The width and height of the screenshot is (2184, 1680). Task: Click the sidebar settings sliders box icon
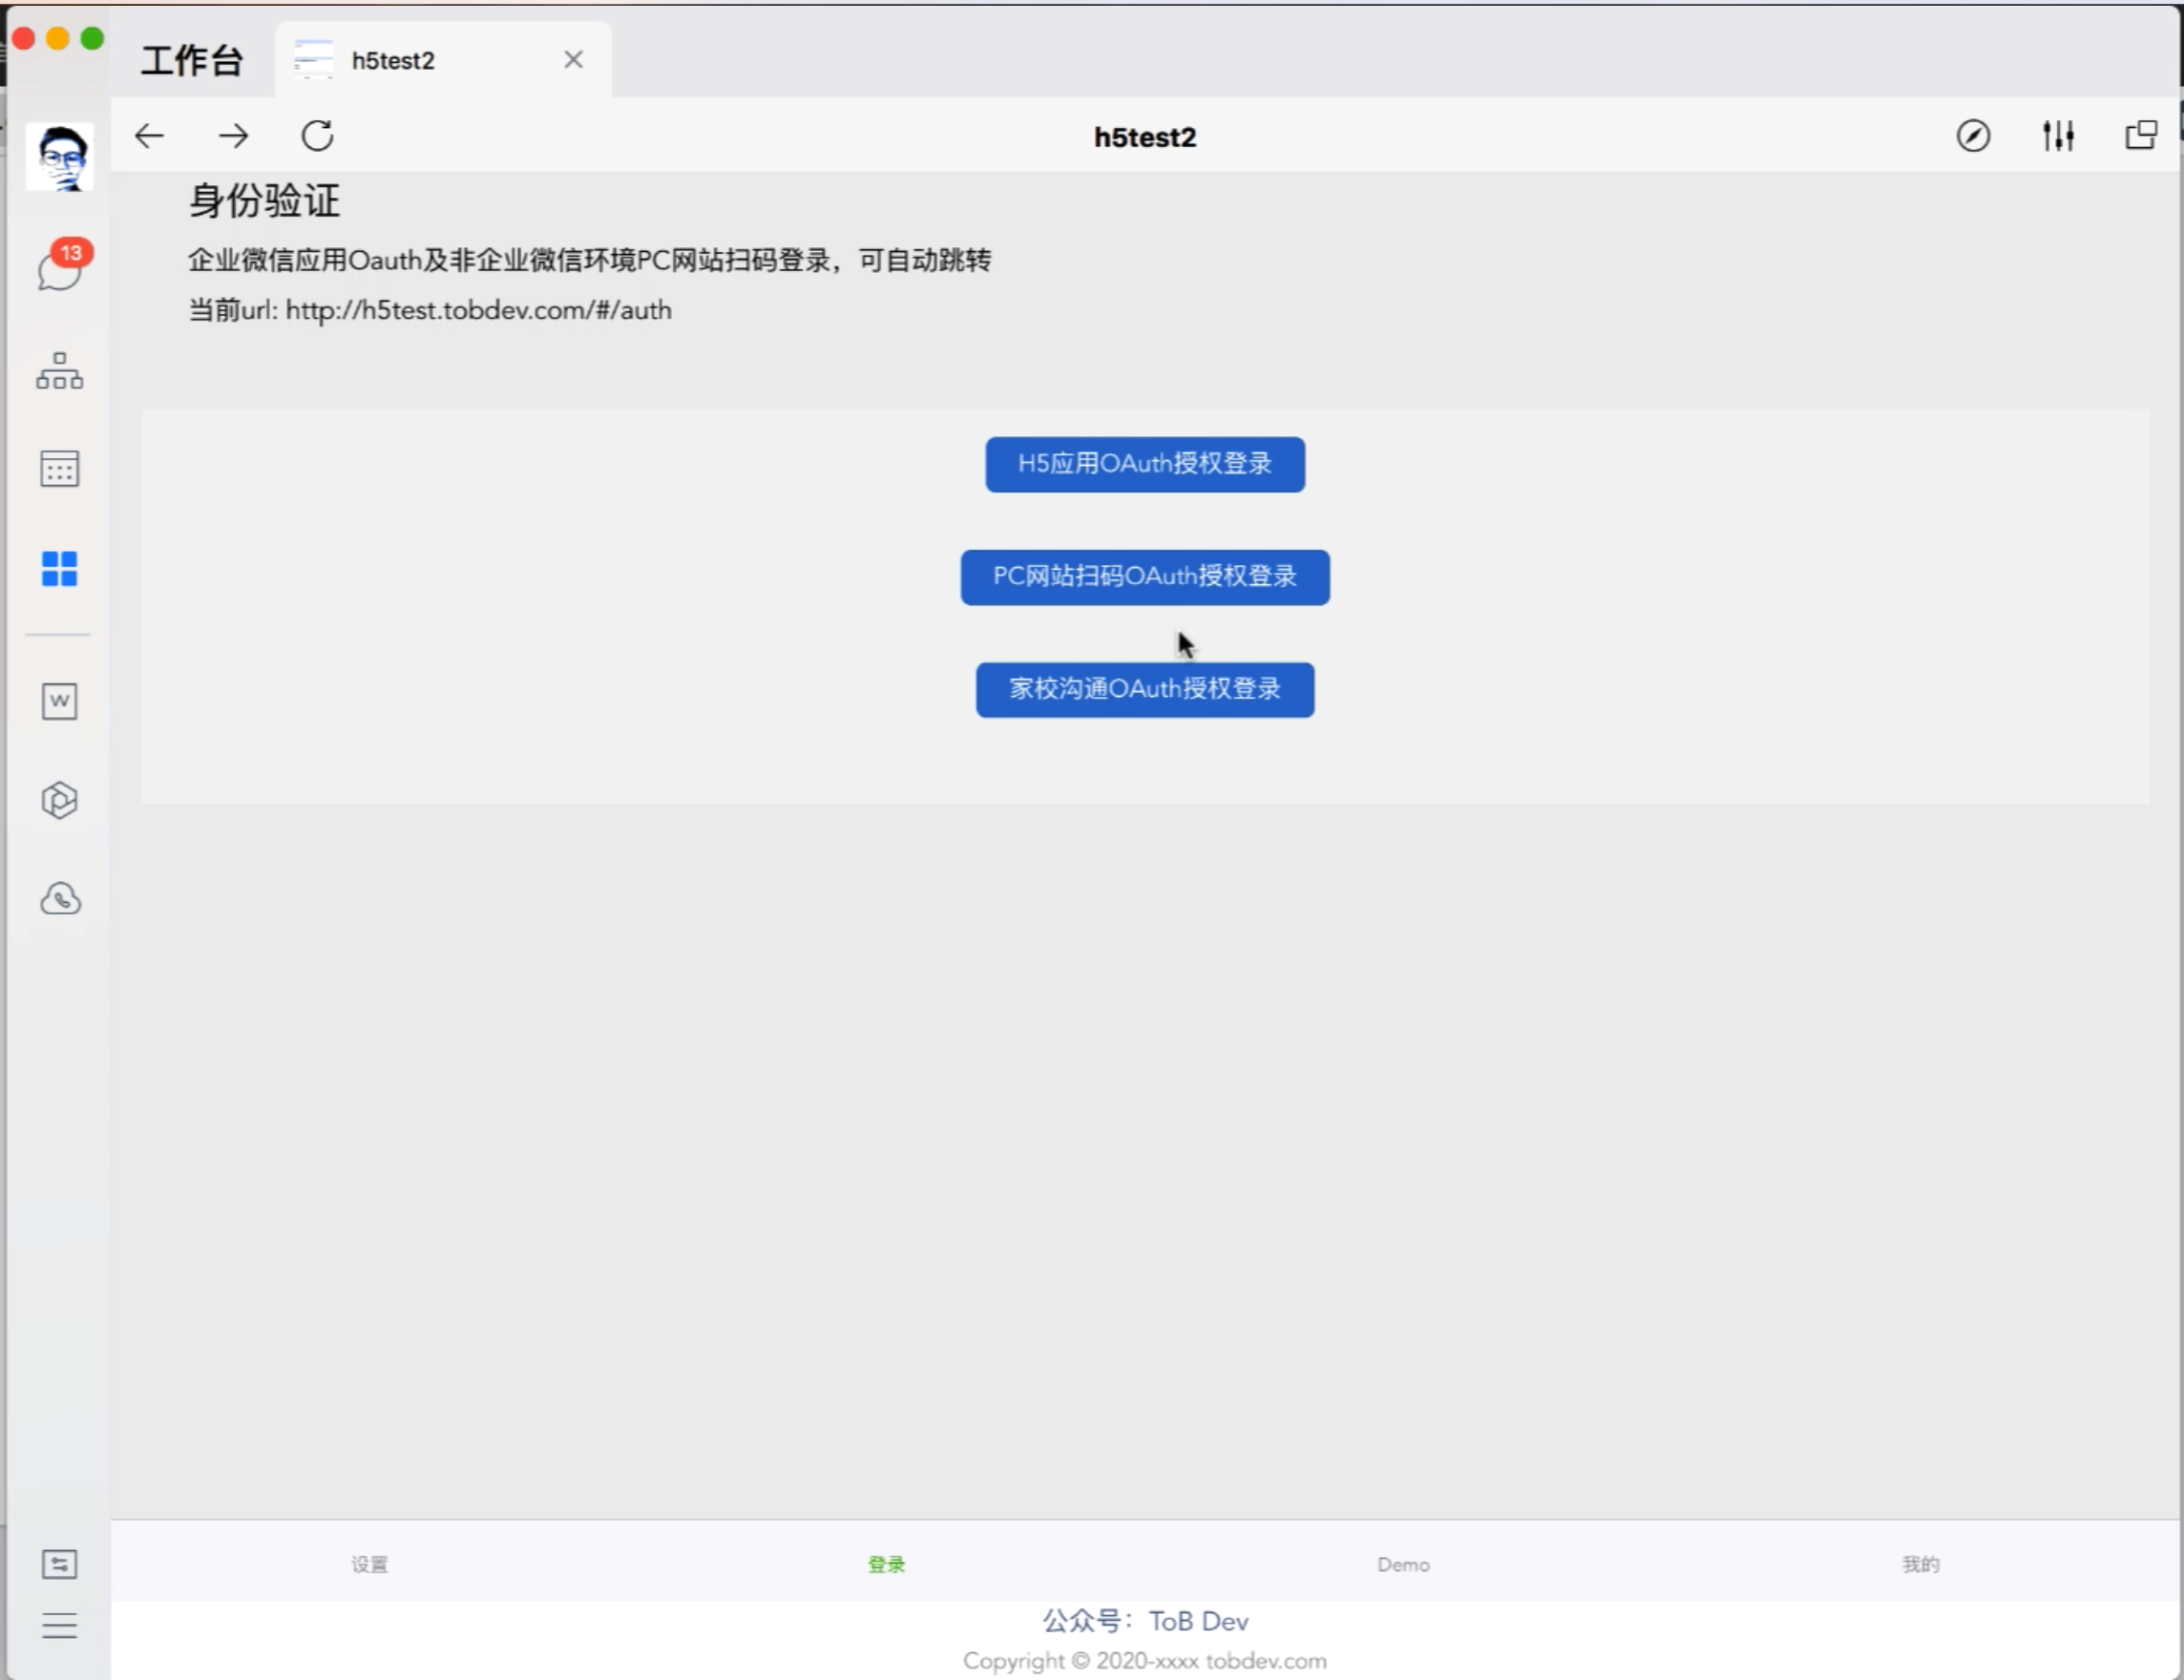click(60, 1565)
